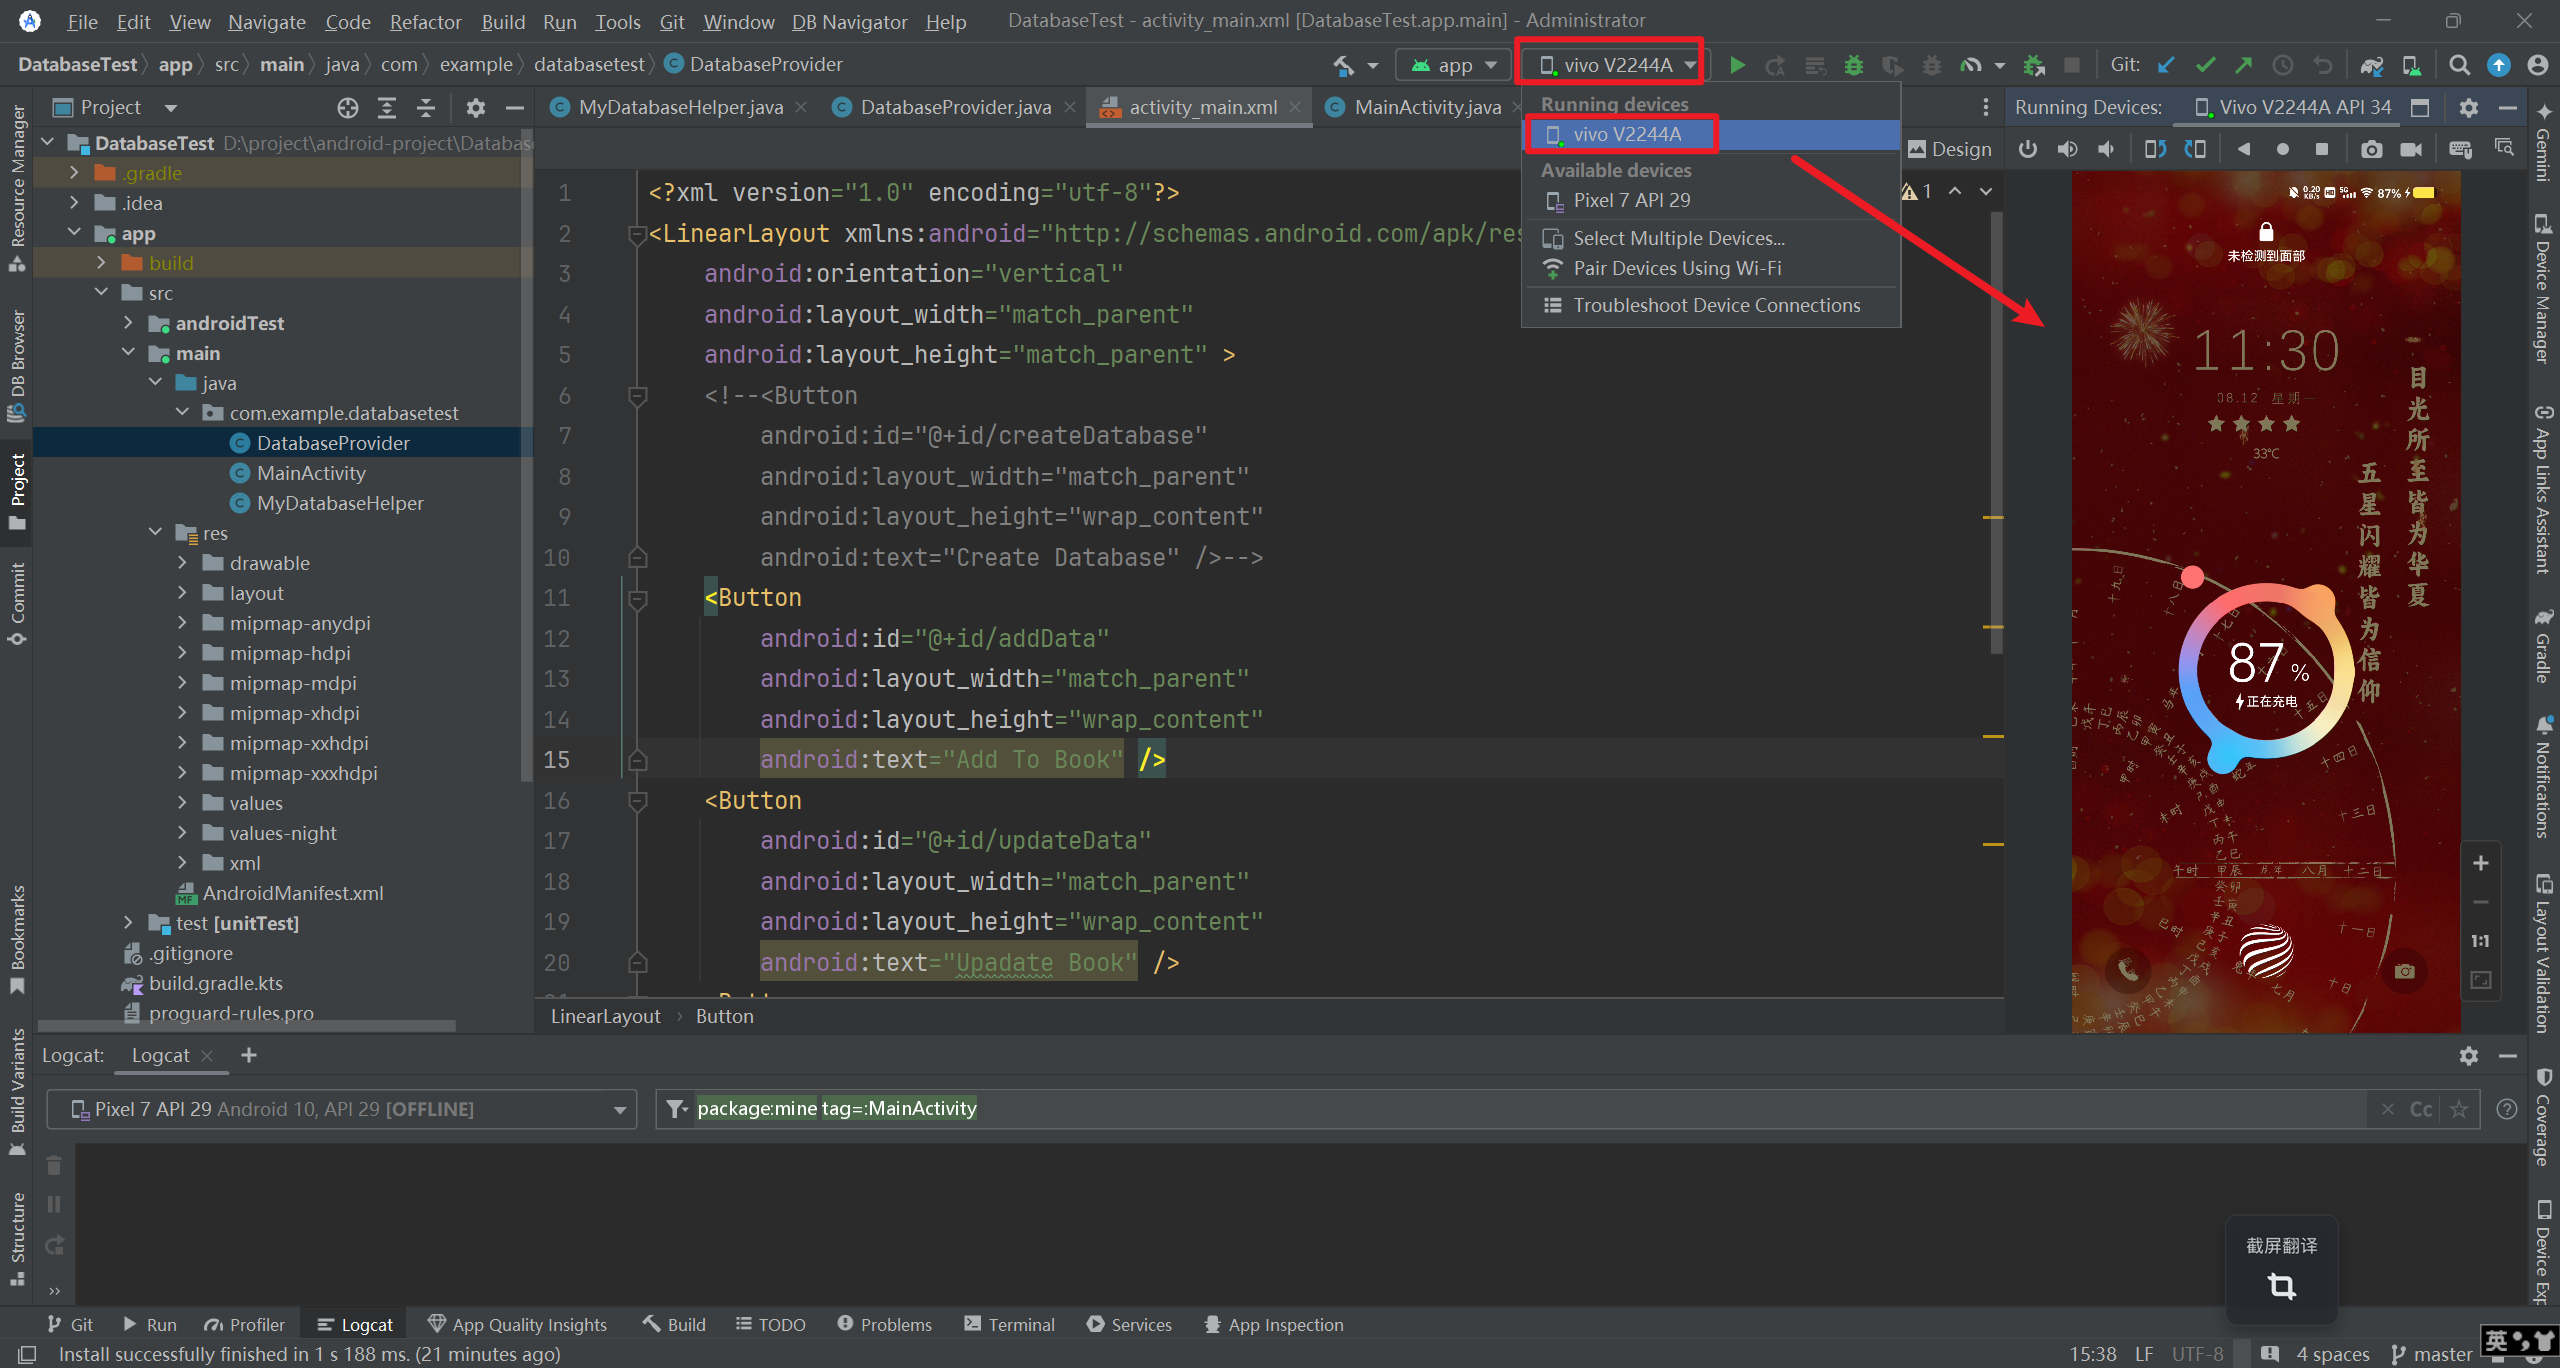Image resolution: width=2560 pixels, height=1368 pixels.
Task: Click the Build Project hammer icon
Action: (x=1343, y=64)
